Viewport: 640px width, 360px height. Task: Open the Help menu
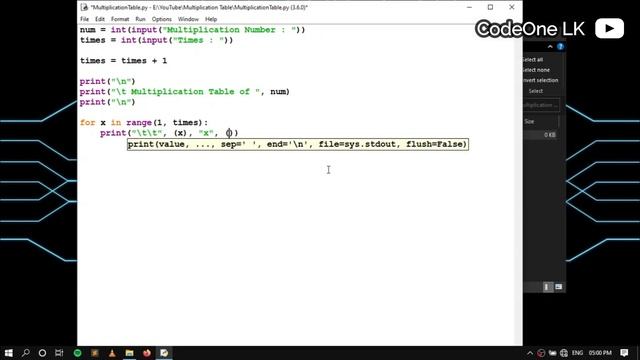click(x=211, y=19)
